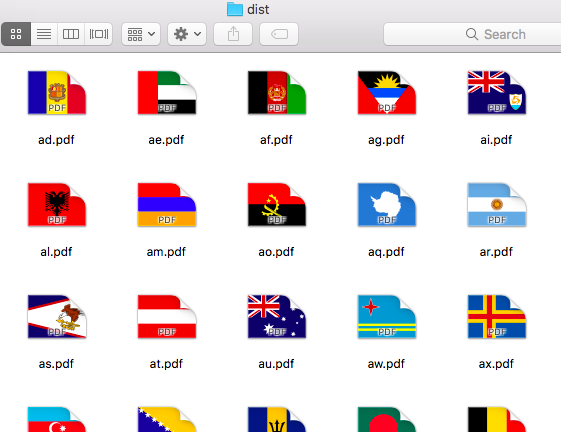This screenshot has height=432, width=561.
Task: Click the at.pdf file name
Action: [x=166, y=364]
